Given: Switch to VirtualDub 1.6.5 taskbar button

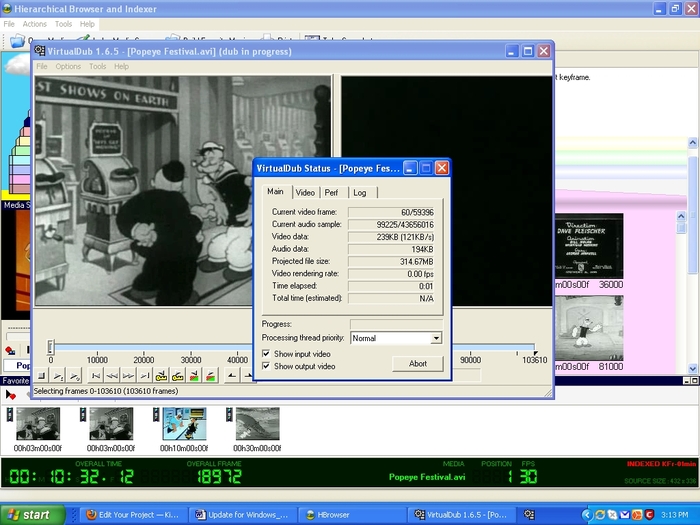Looking at the screenshot, I should 462,515.
